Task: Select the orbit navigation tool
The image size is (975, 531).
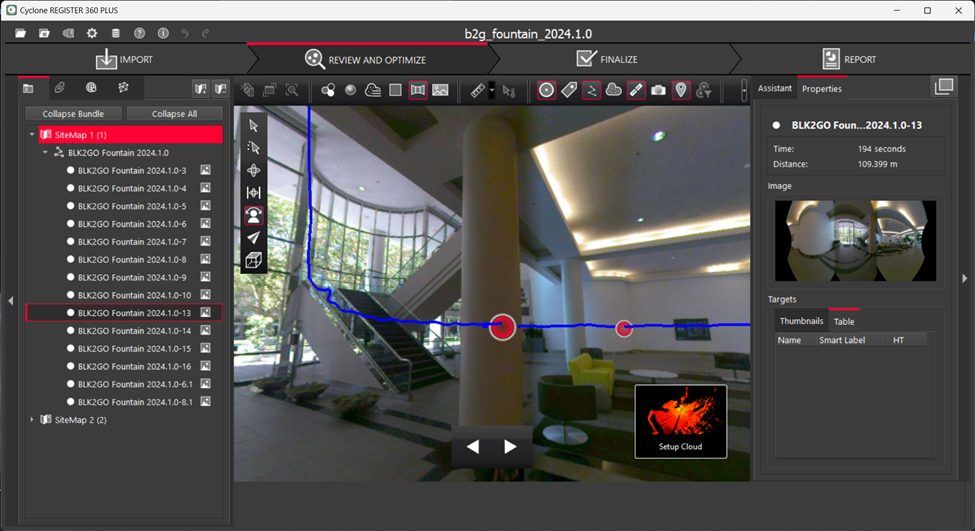Action: (x=254, y=170)
